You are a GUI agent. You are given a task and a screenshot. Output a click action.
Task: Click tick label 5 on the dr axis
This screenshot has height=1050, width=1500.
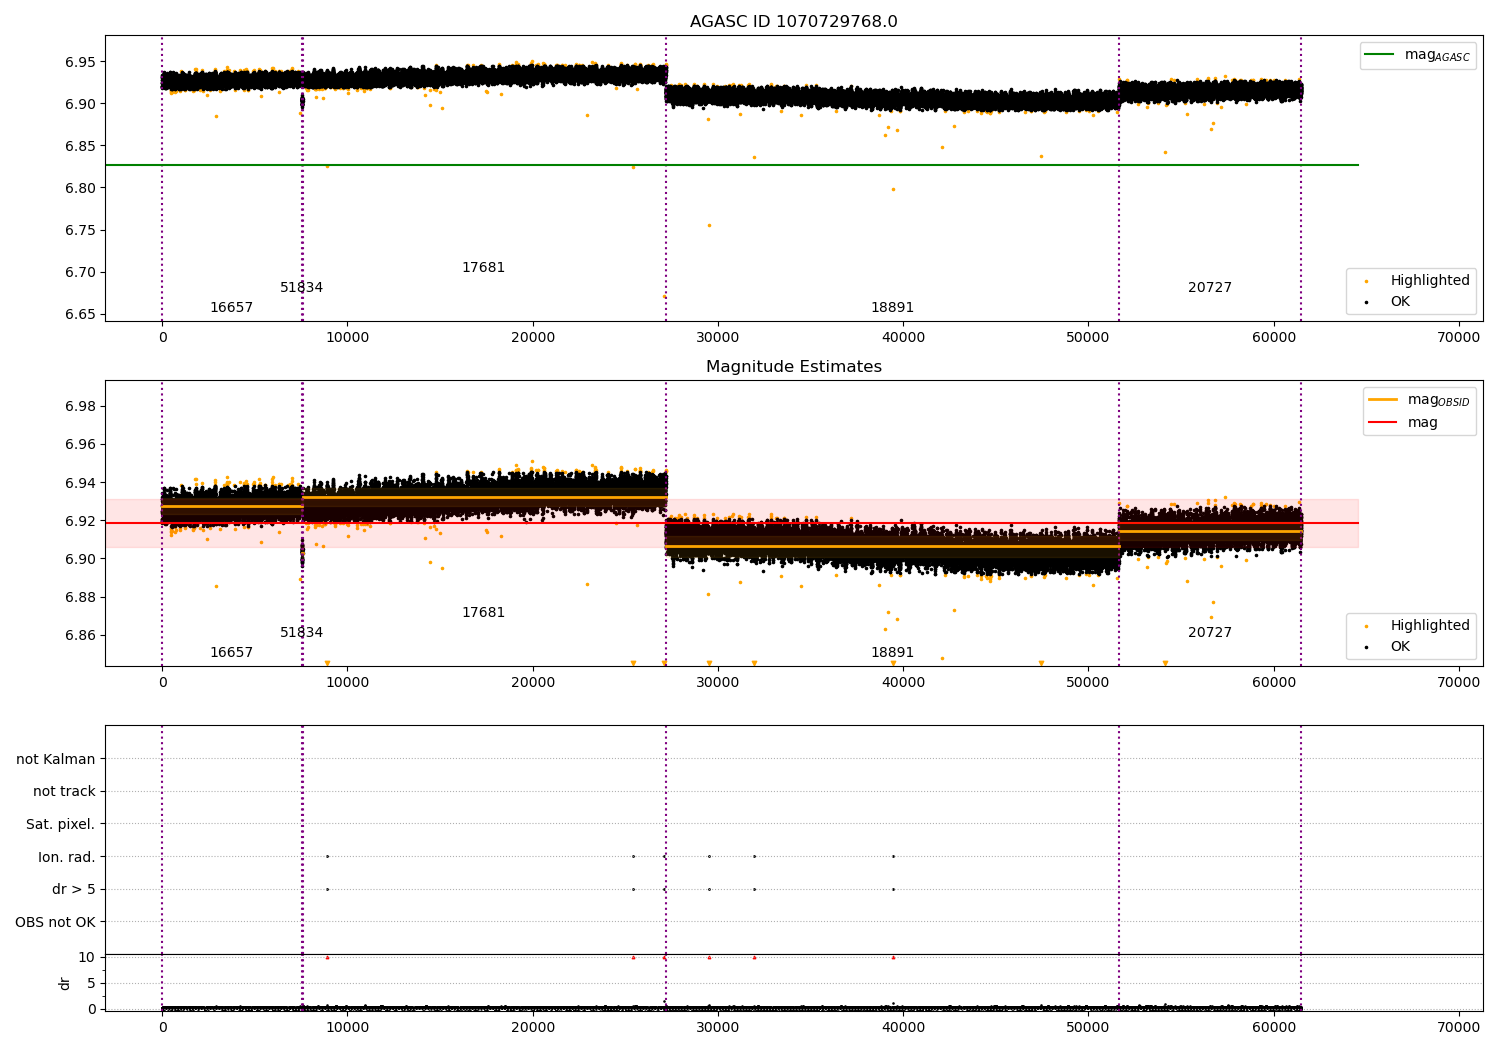91,983
